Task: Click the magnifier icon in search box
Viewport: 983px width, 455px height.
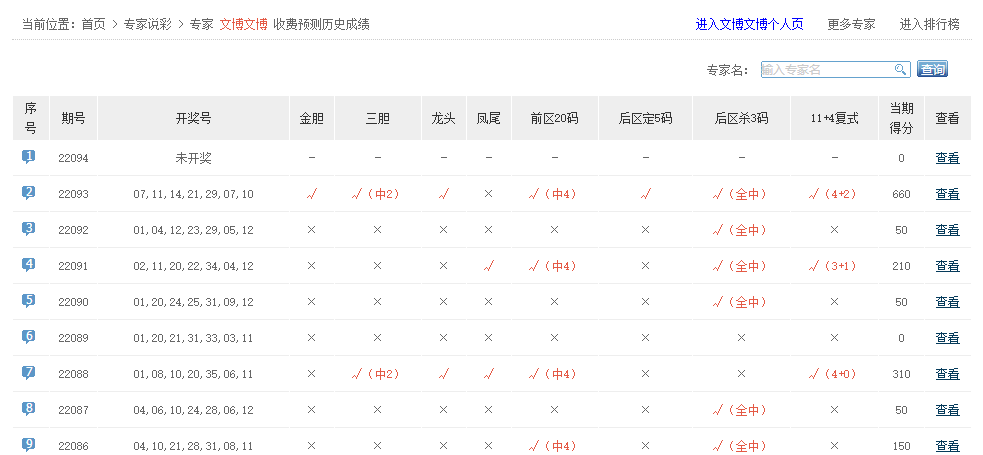Action: coord(900,69)
